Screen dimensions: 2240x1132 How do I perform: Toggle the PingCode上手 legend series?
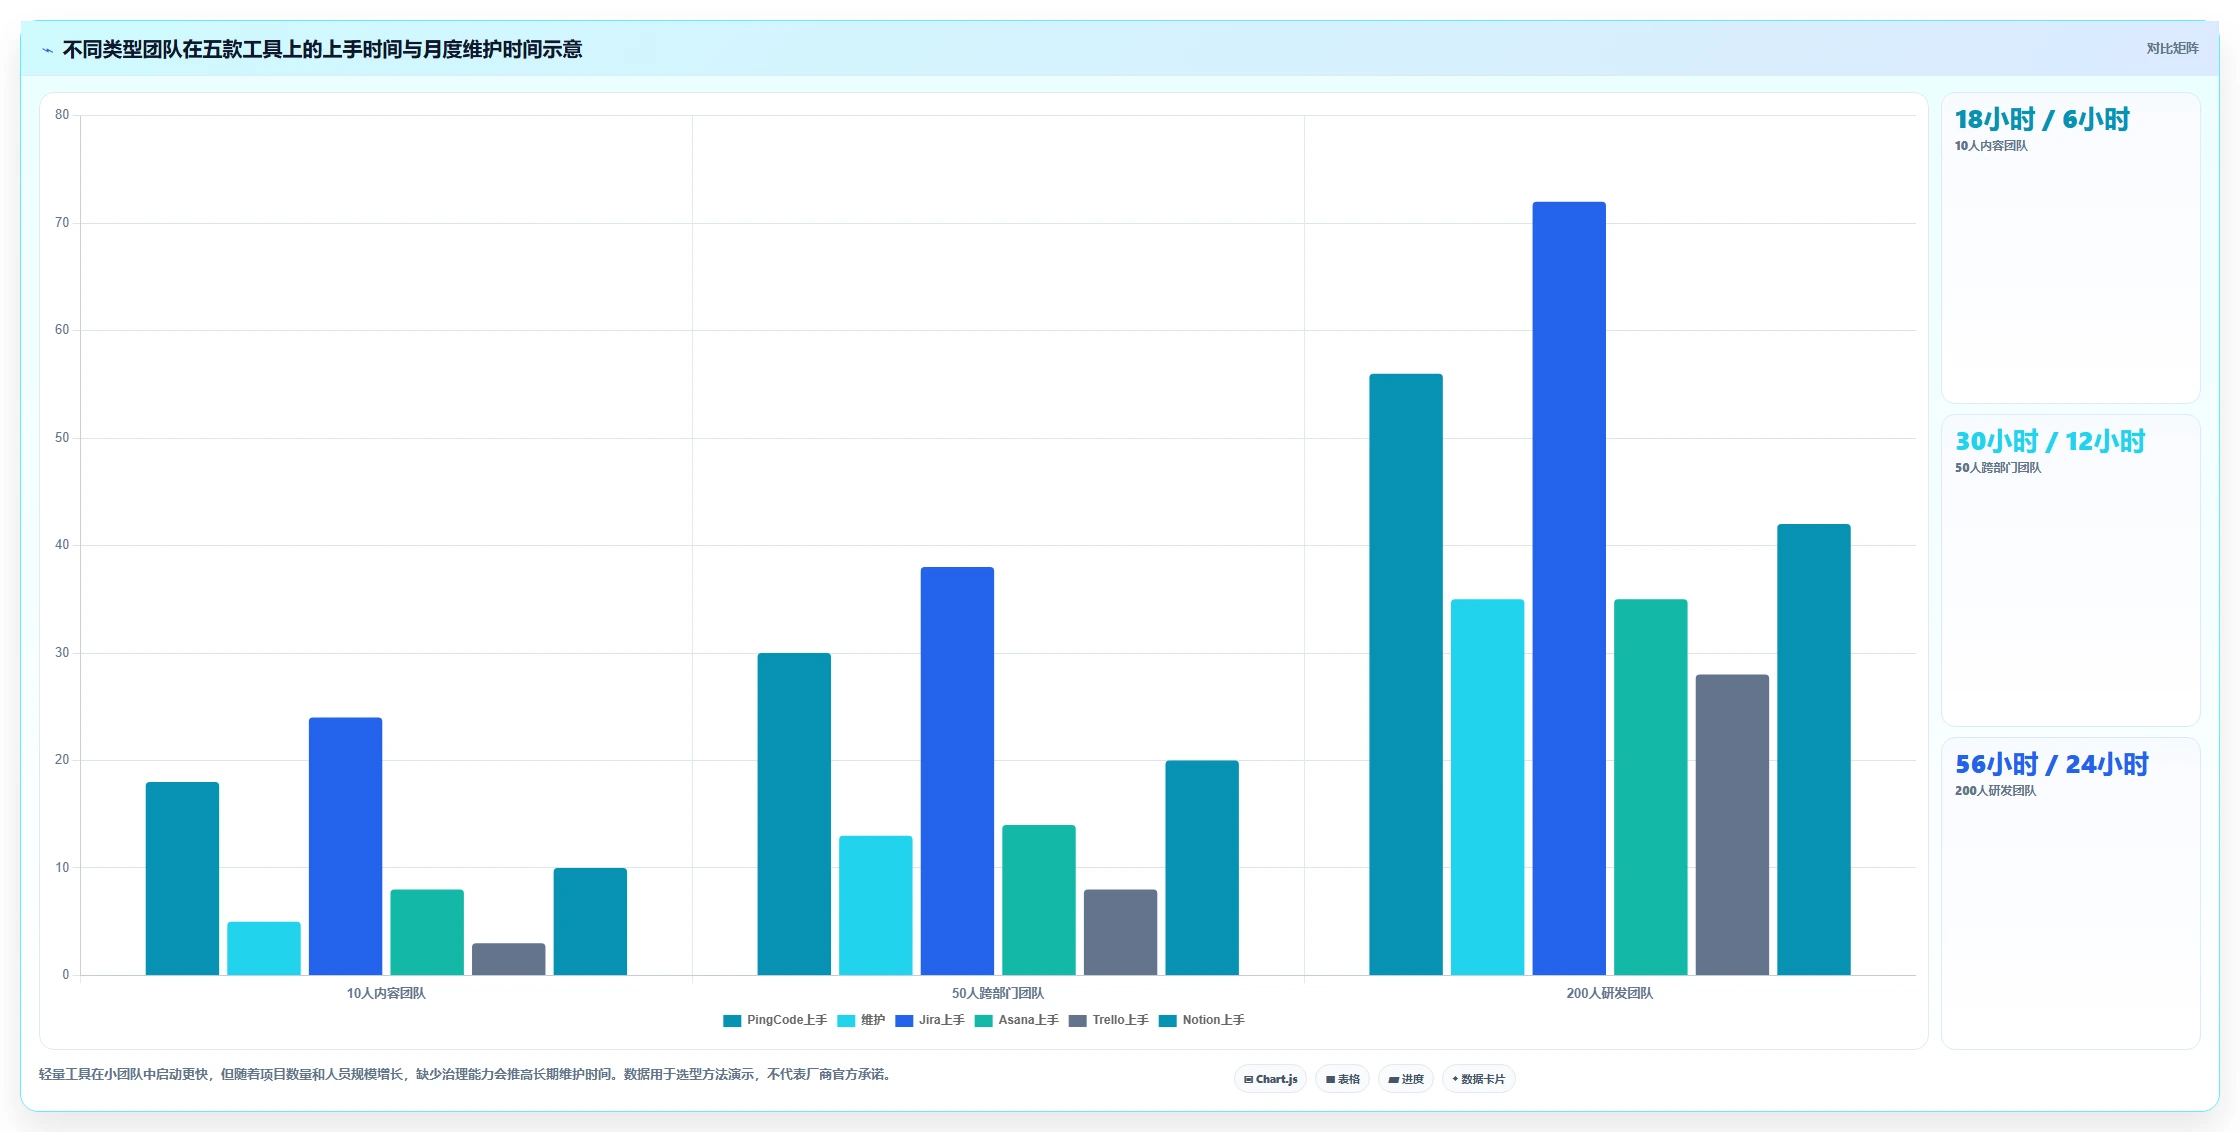point(775,1020)
